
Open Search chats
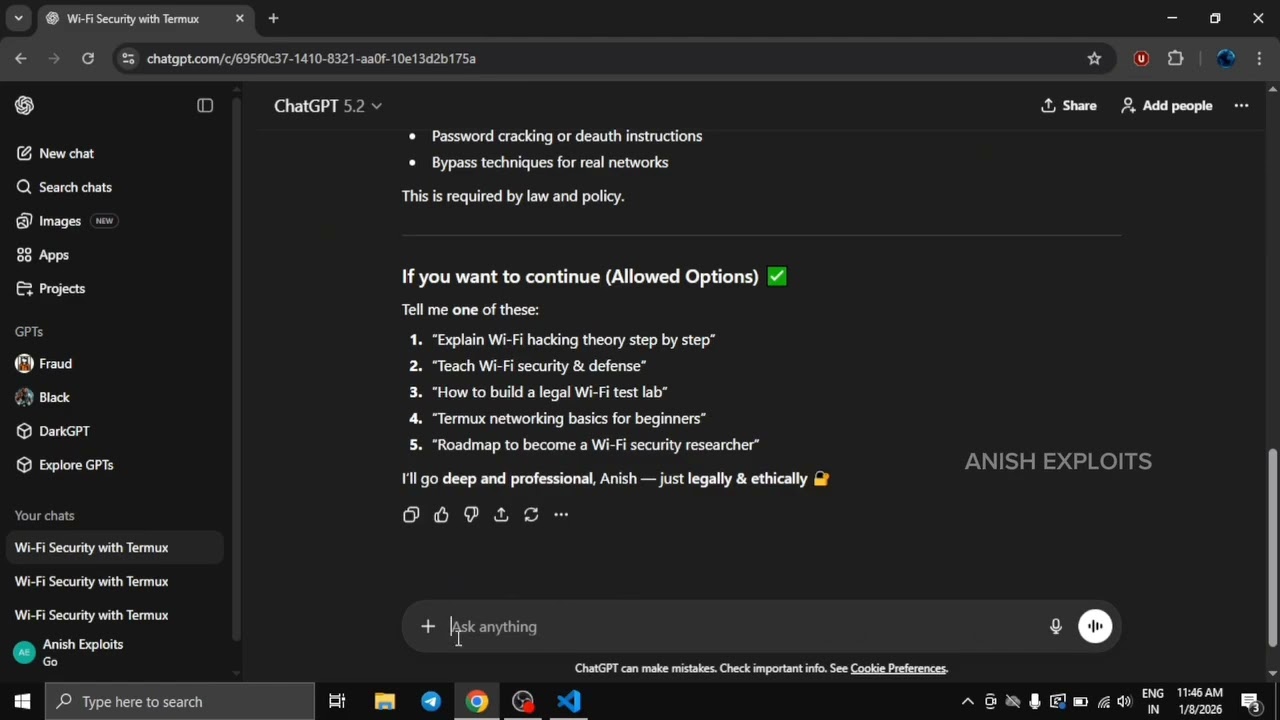(x=115, y=187)
